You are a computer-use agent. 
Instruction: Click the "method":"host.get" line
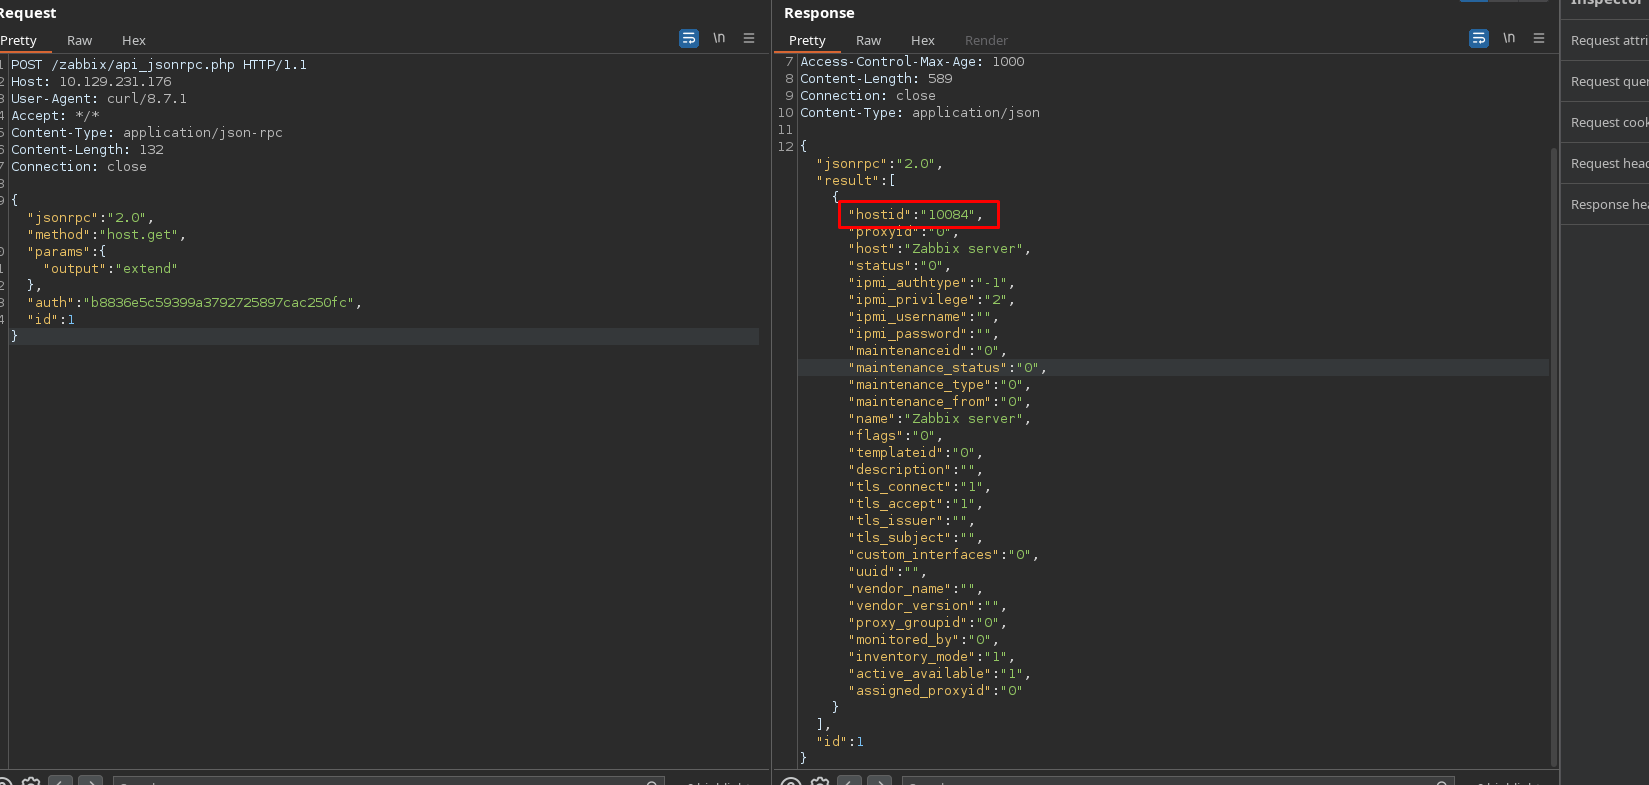tap(106, 234)
